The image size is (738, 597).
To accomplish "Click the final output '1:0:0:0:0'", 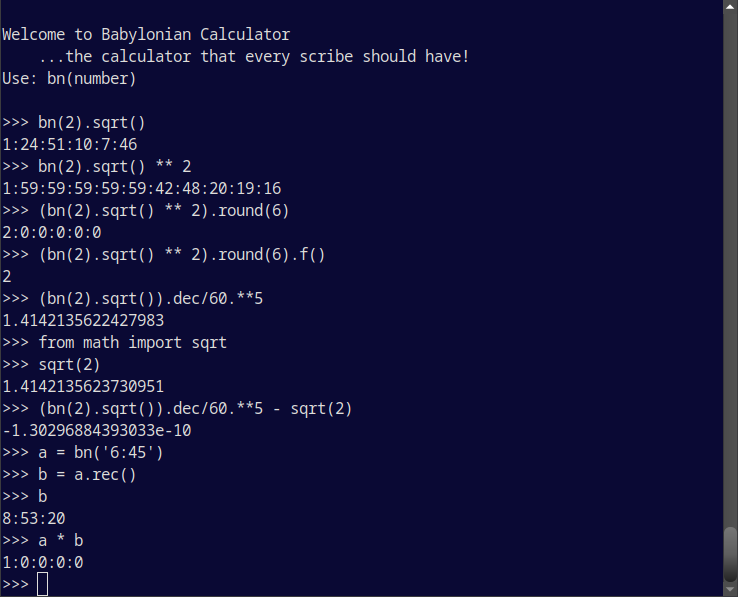I will coord(43,563).
